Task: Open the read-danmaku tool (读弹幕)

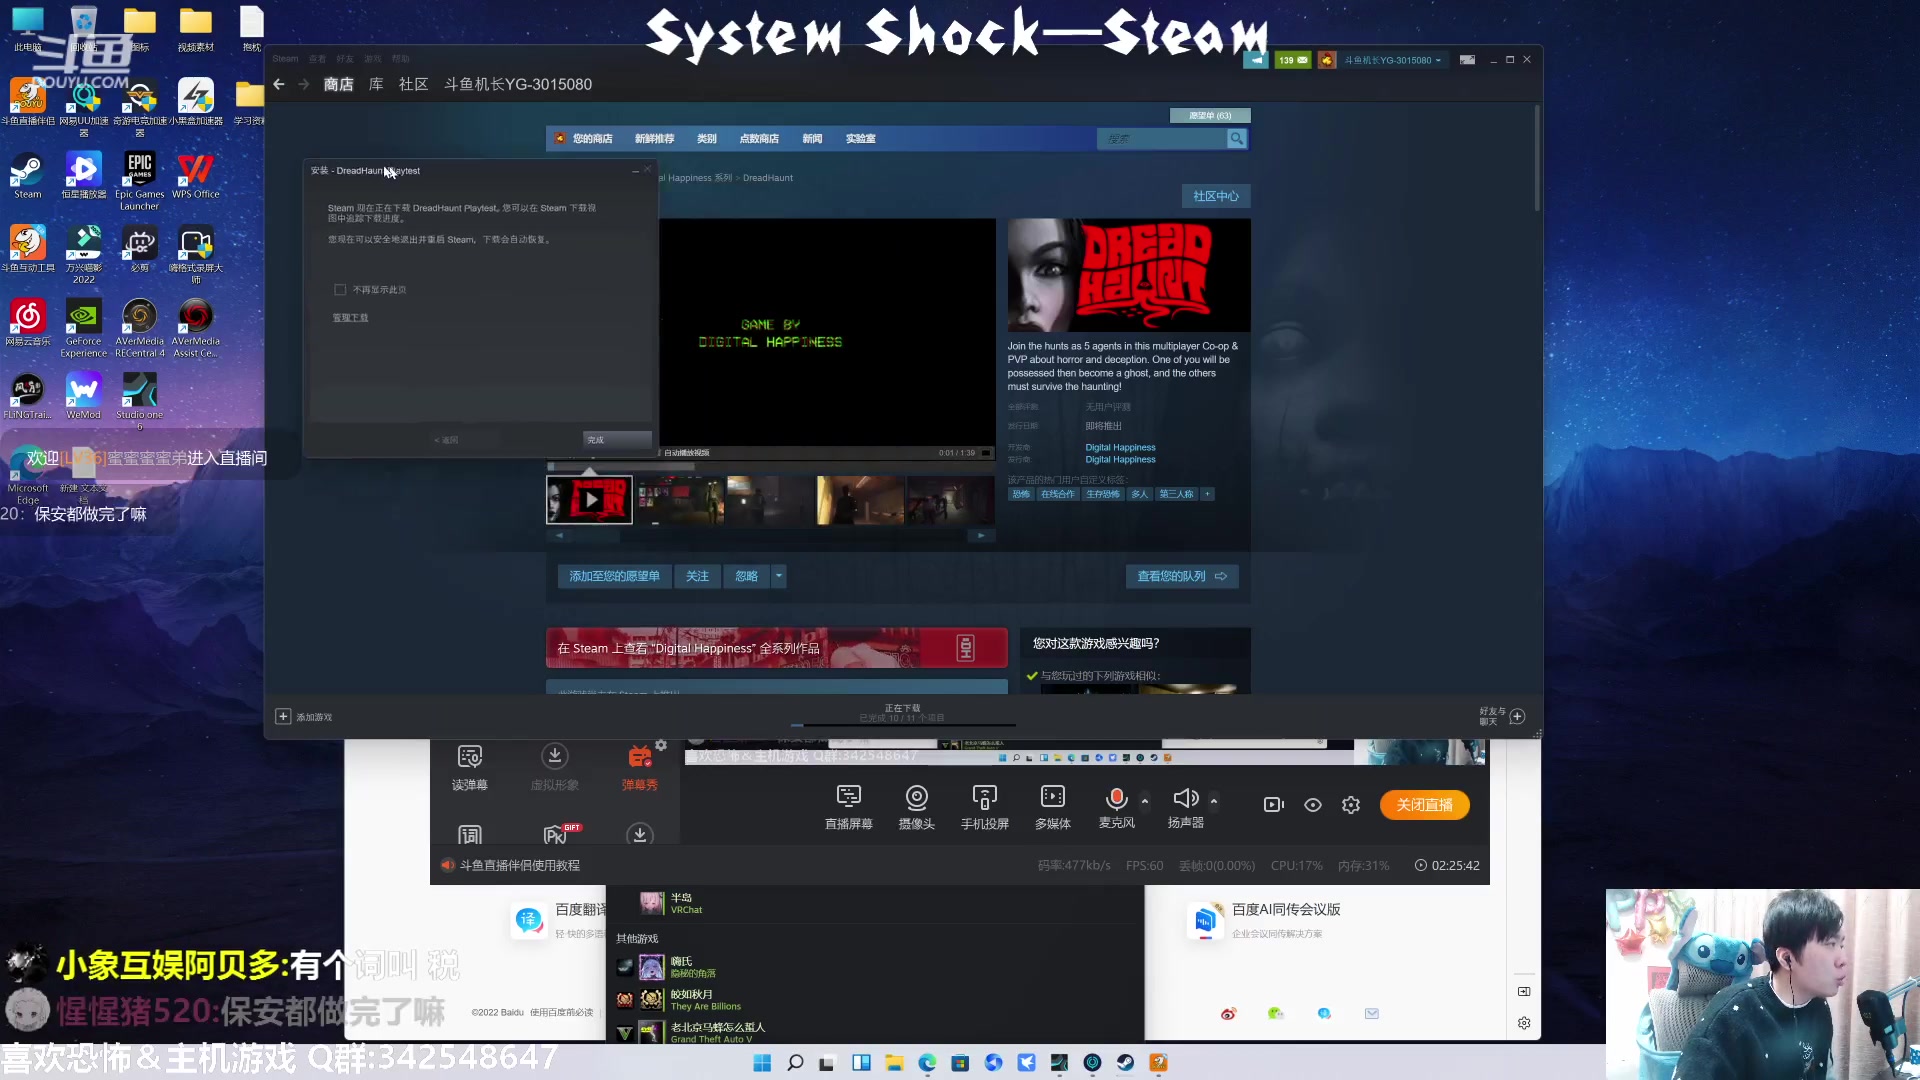Action: click(470, 768)
